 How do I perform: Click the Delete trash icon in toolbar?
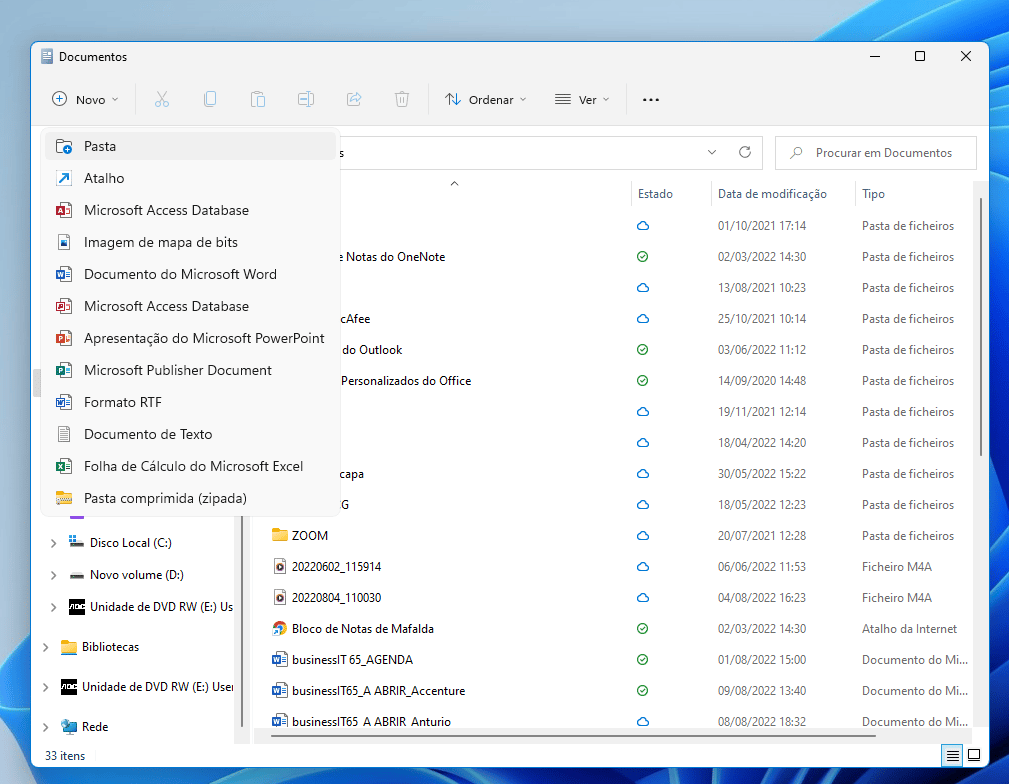pyautogui.click(x=402, y=99)
